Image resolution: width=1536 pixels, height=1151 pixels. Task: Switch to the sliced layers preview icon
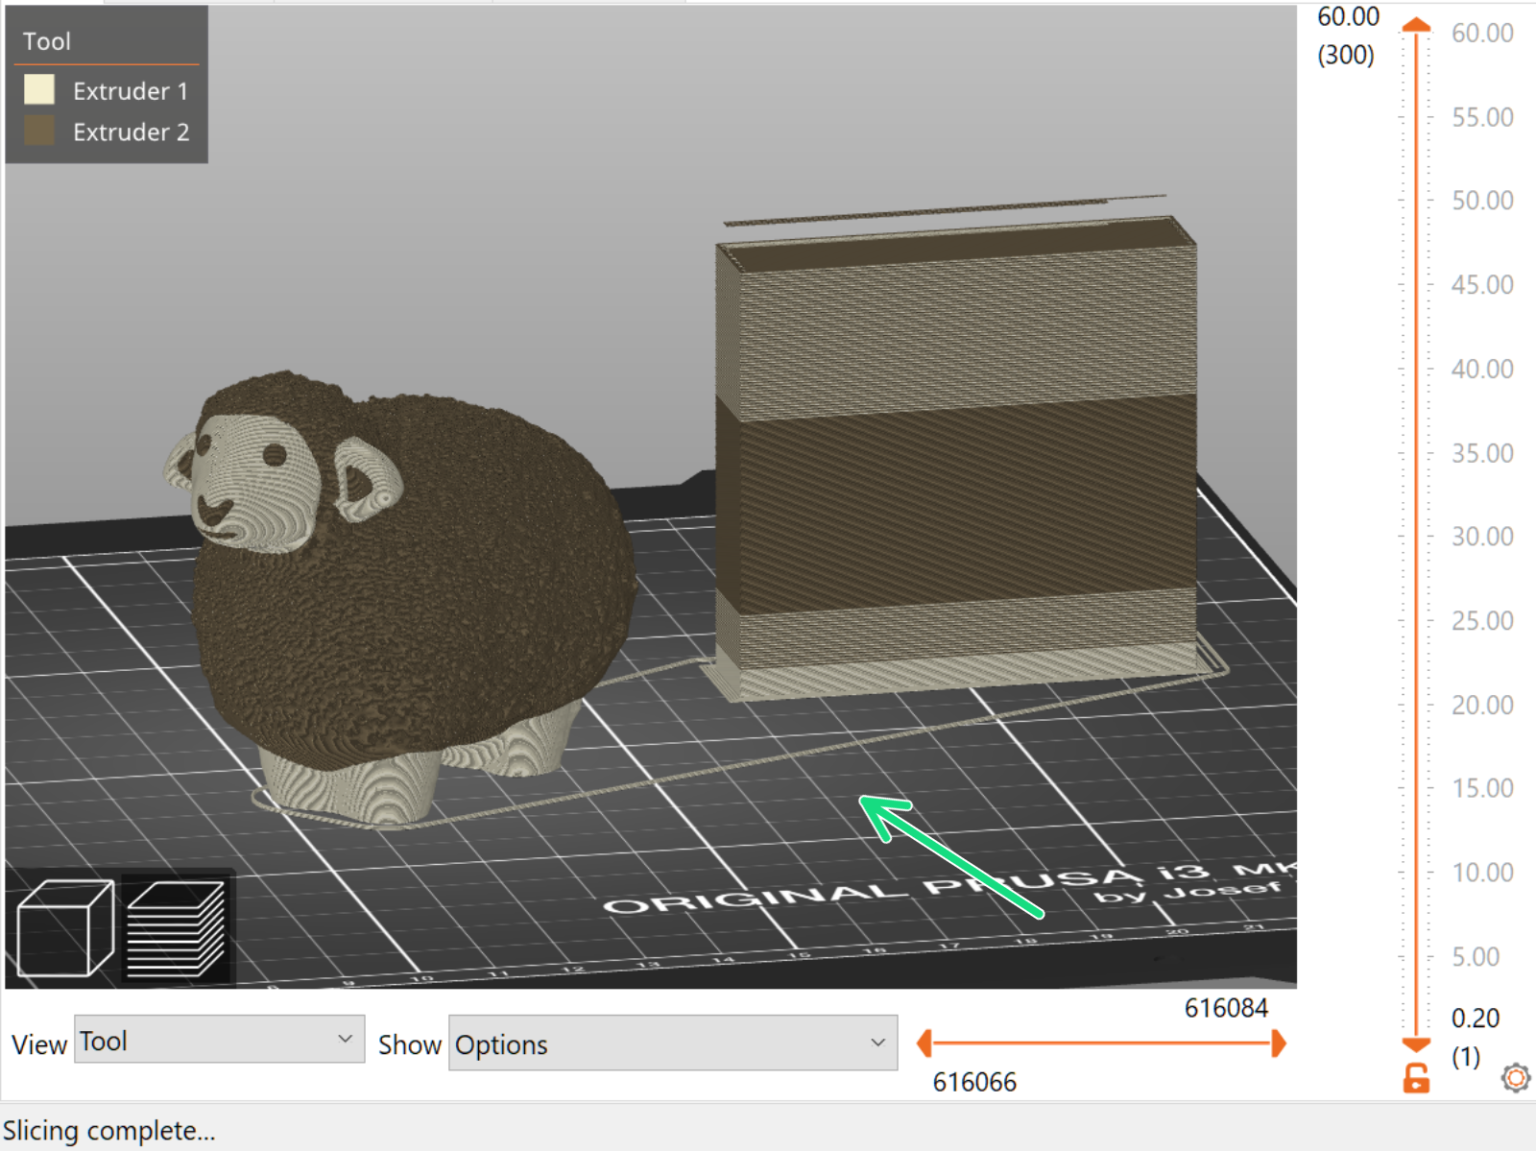click(176, 929)
